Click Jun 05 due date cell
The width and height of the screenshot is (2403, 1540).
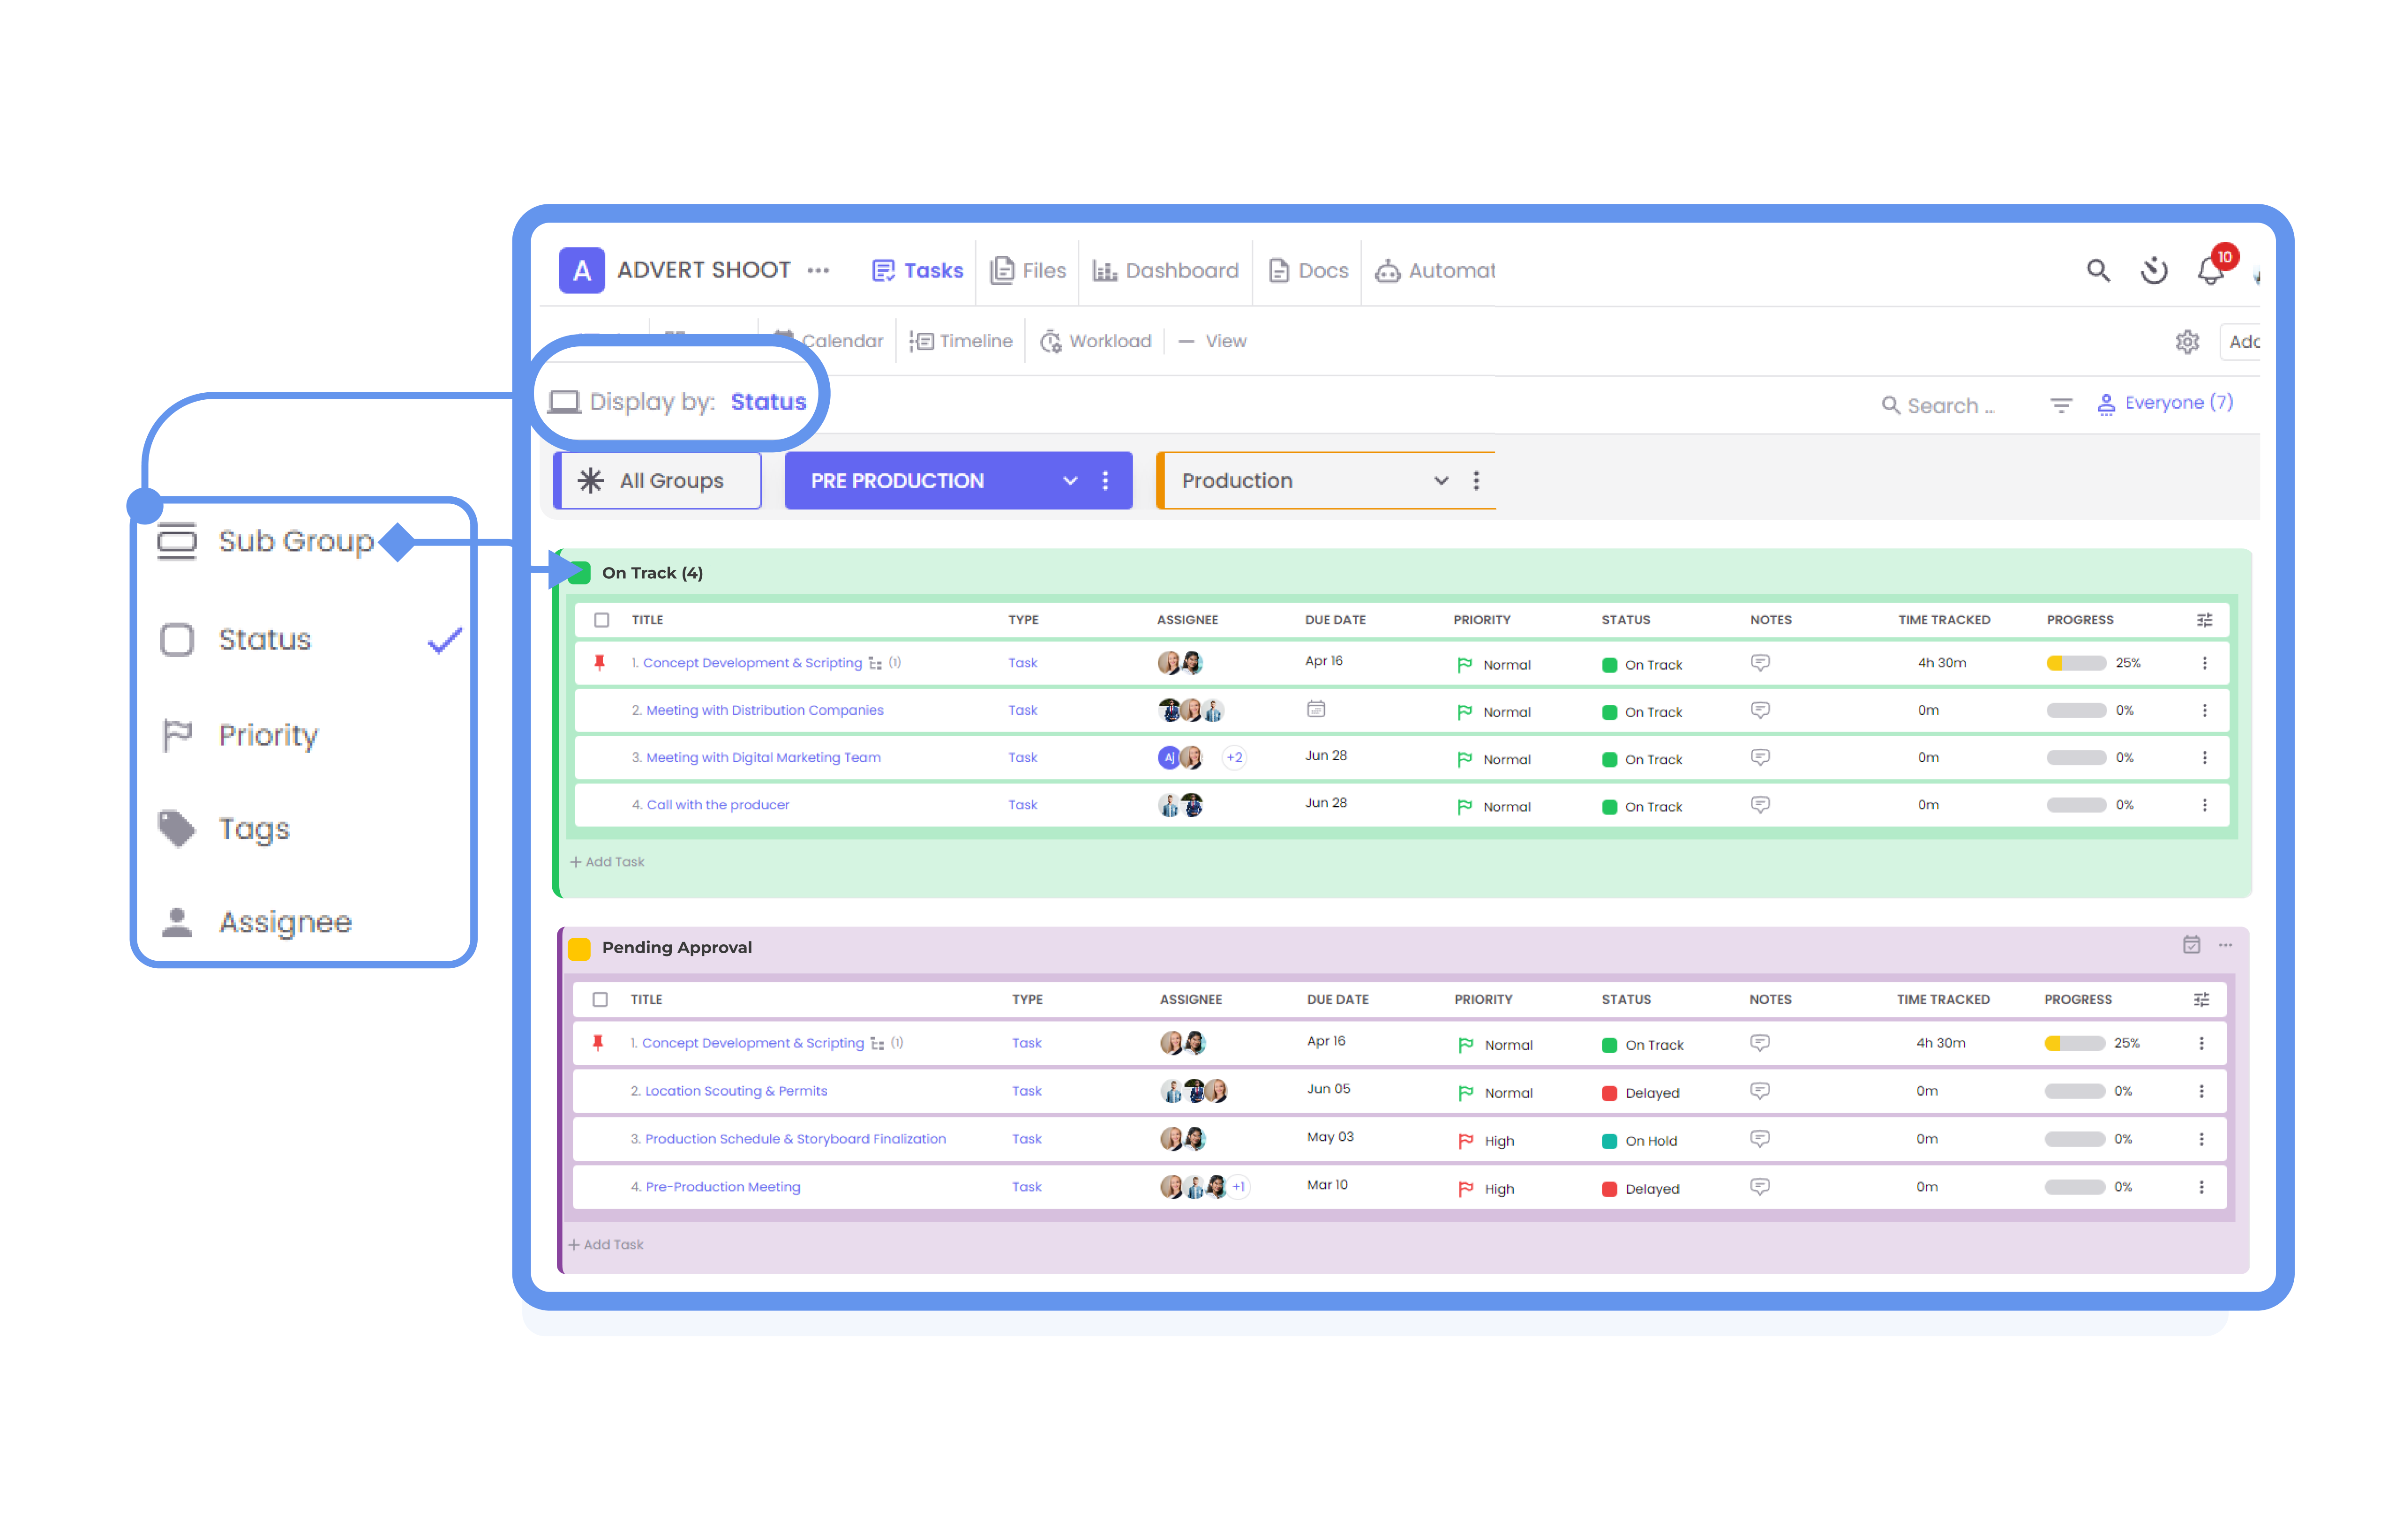pyautogui.click(x=1328, y=1089)
